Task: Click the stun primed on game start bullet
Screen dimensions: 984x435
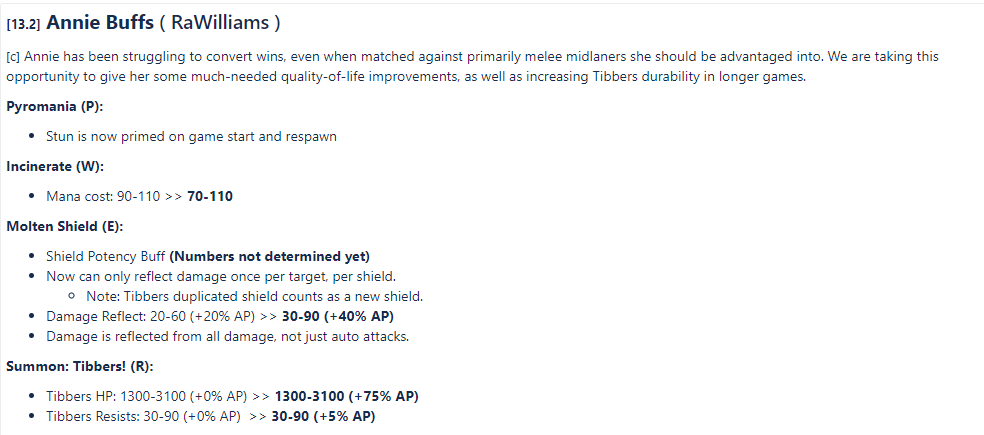Action: pos(191,136)
